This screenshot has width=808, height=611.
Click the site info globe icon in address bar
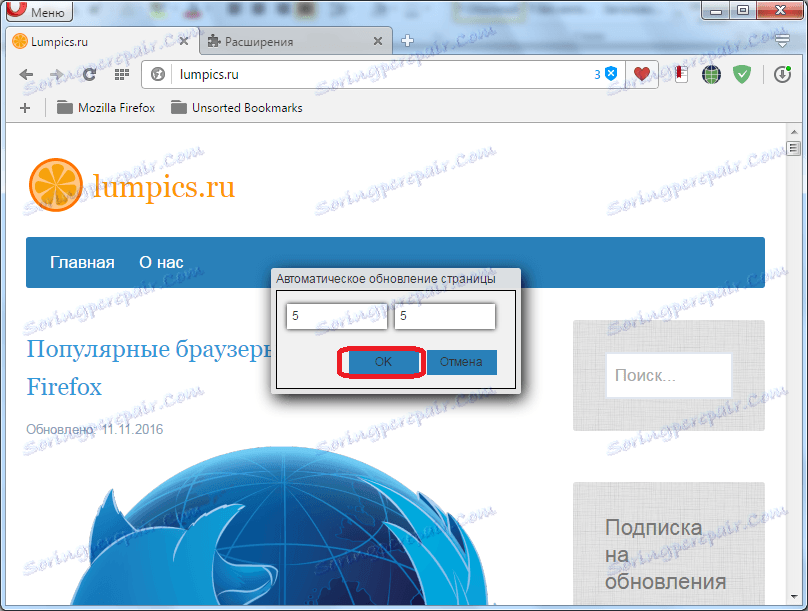pos(158,75)
